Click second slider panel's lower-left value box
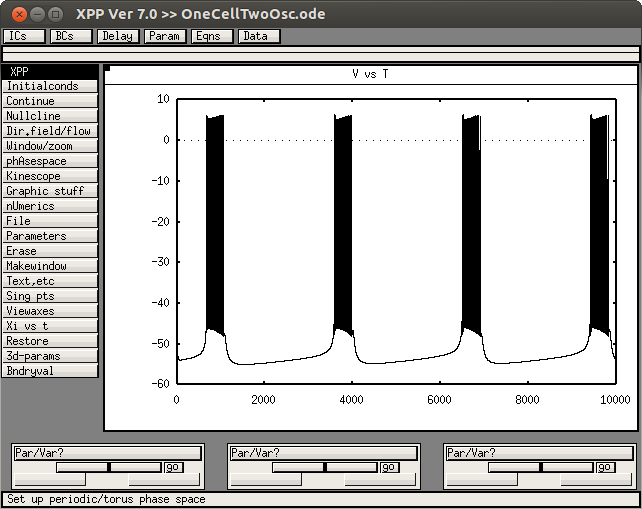Image resolution: width=642 pixels, height=509 pixels. (x=266, y=480)
